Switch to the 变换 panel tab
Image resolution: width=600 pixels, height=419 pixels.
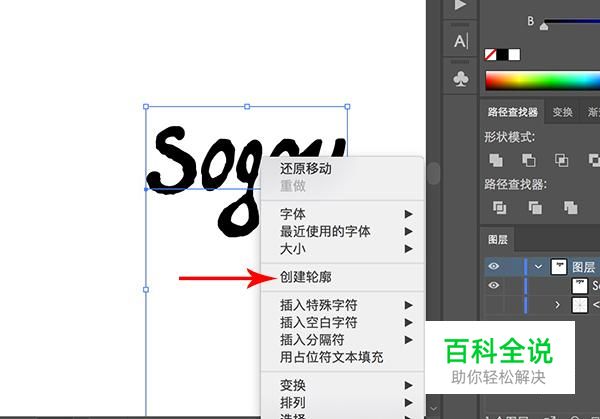coord(562,112)
